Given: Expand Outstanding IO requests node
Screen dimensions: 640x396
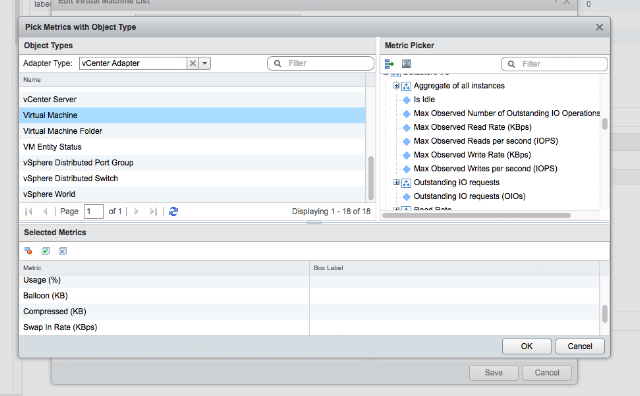Looking at the screenshot, I should pos(396,182).
